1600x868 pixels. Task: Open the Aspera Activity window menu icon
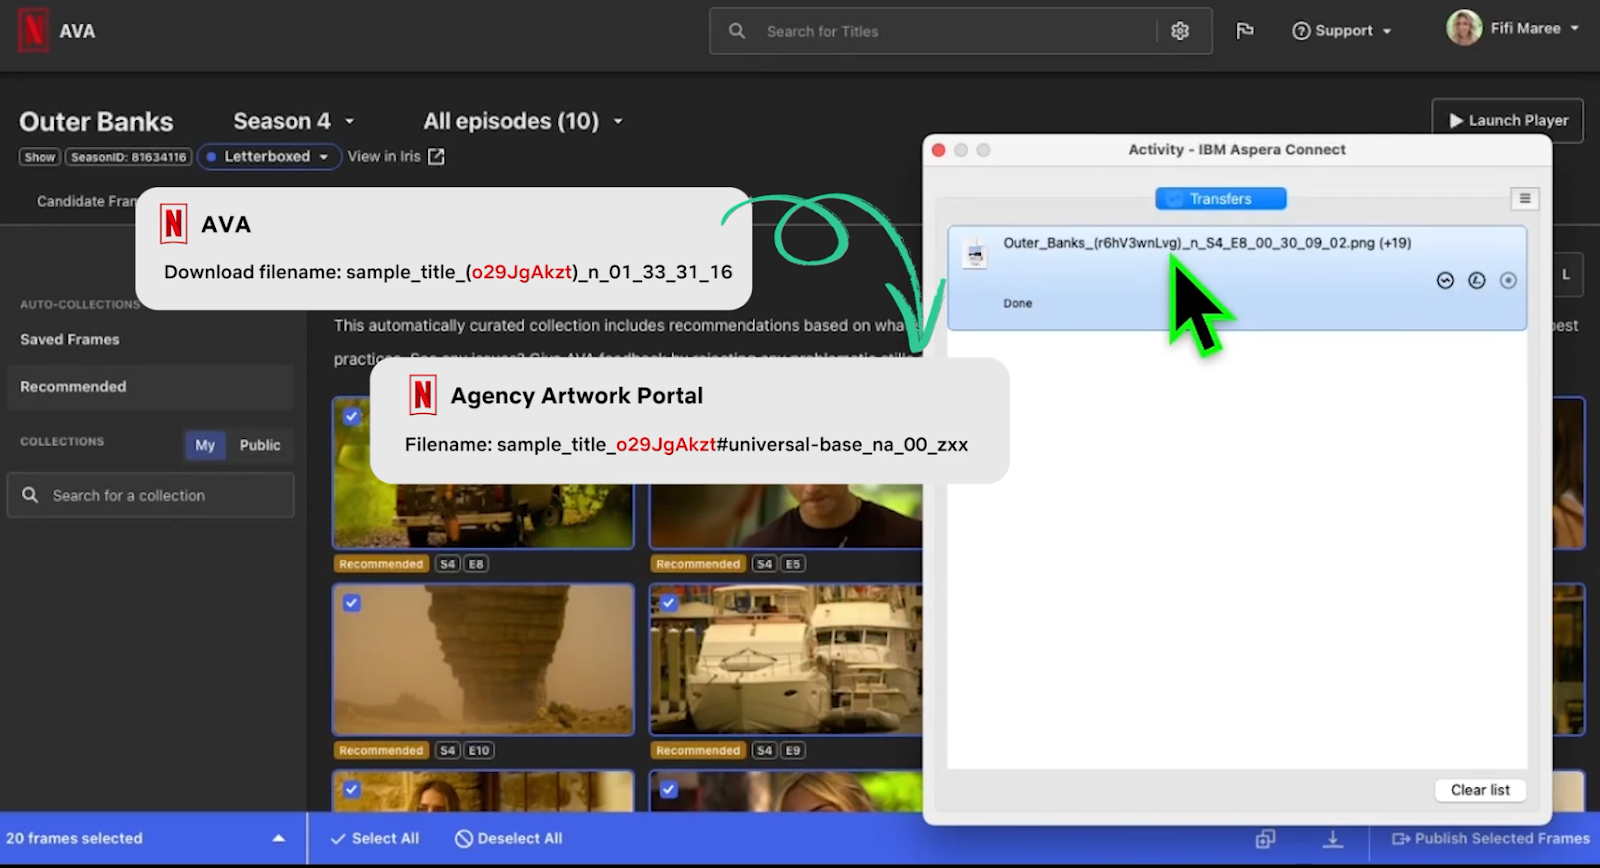(x=1524, y=199)
